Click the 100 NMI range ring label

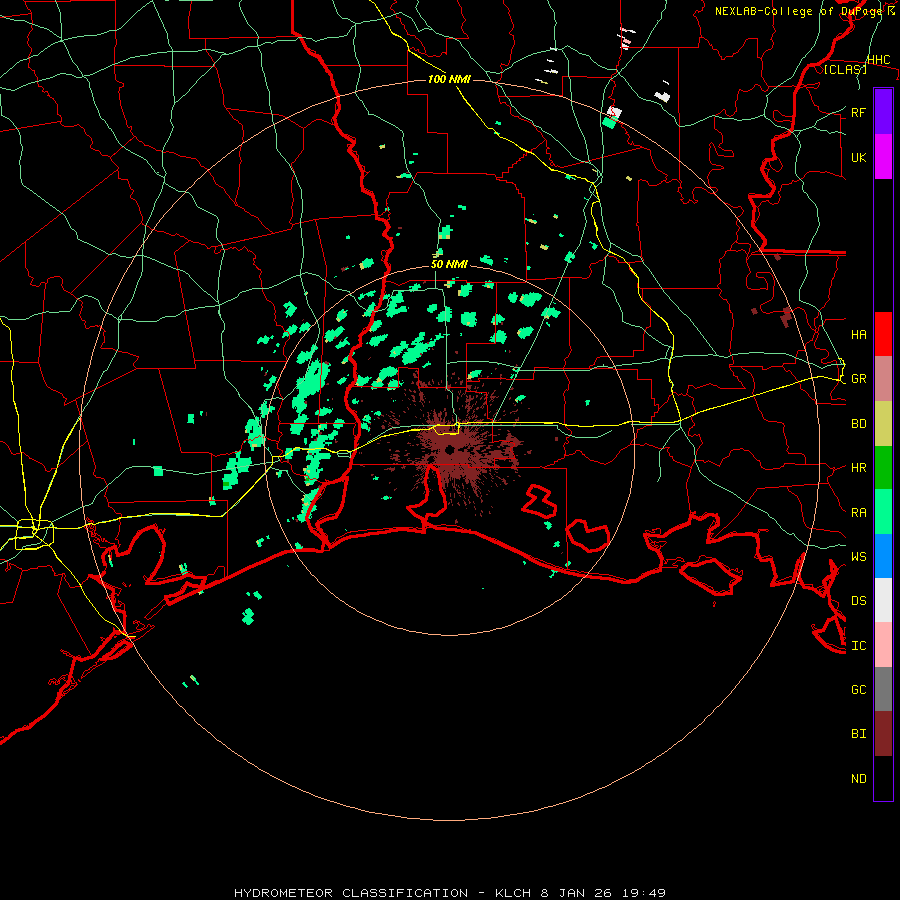point(449,79)
